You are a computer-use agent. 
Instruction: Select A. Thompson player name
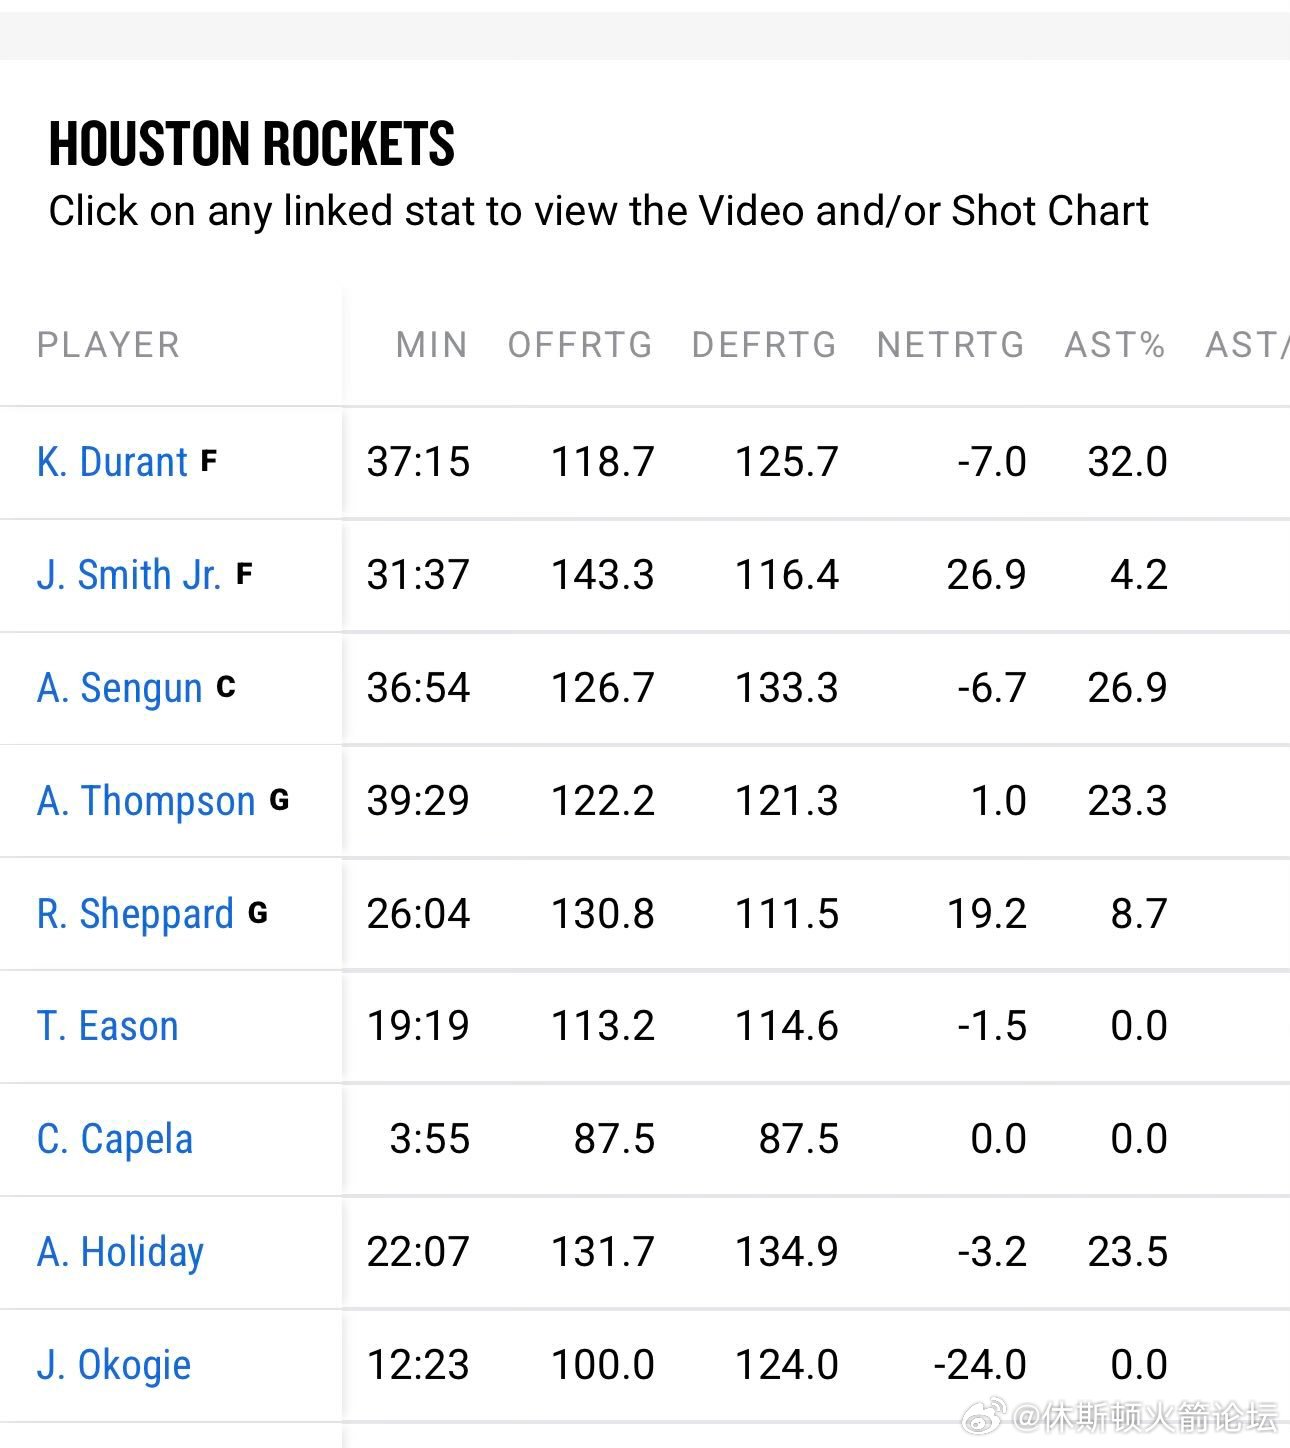[x=146, y=801]
